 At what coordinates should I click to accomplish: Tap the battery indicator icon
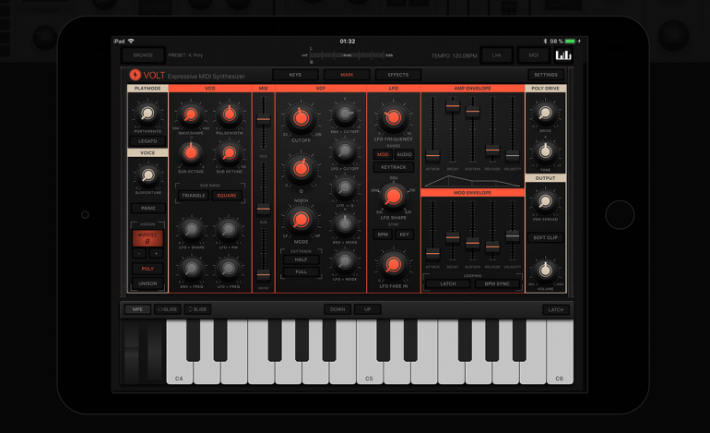570,41
